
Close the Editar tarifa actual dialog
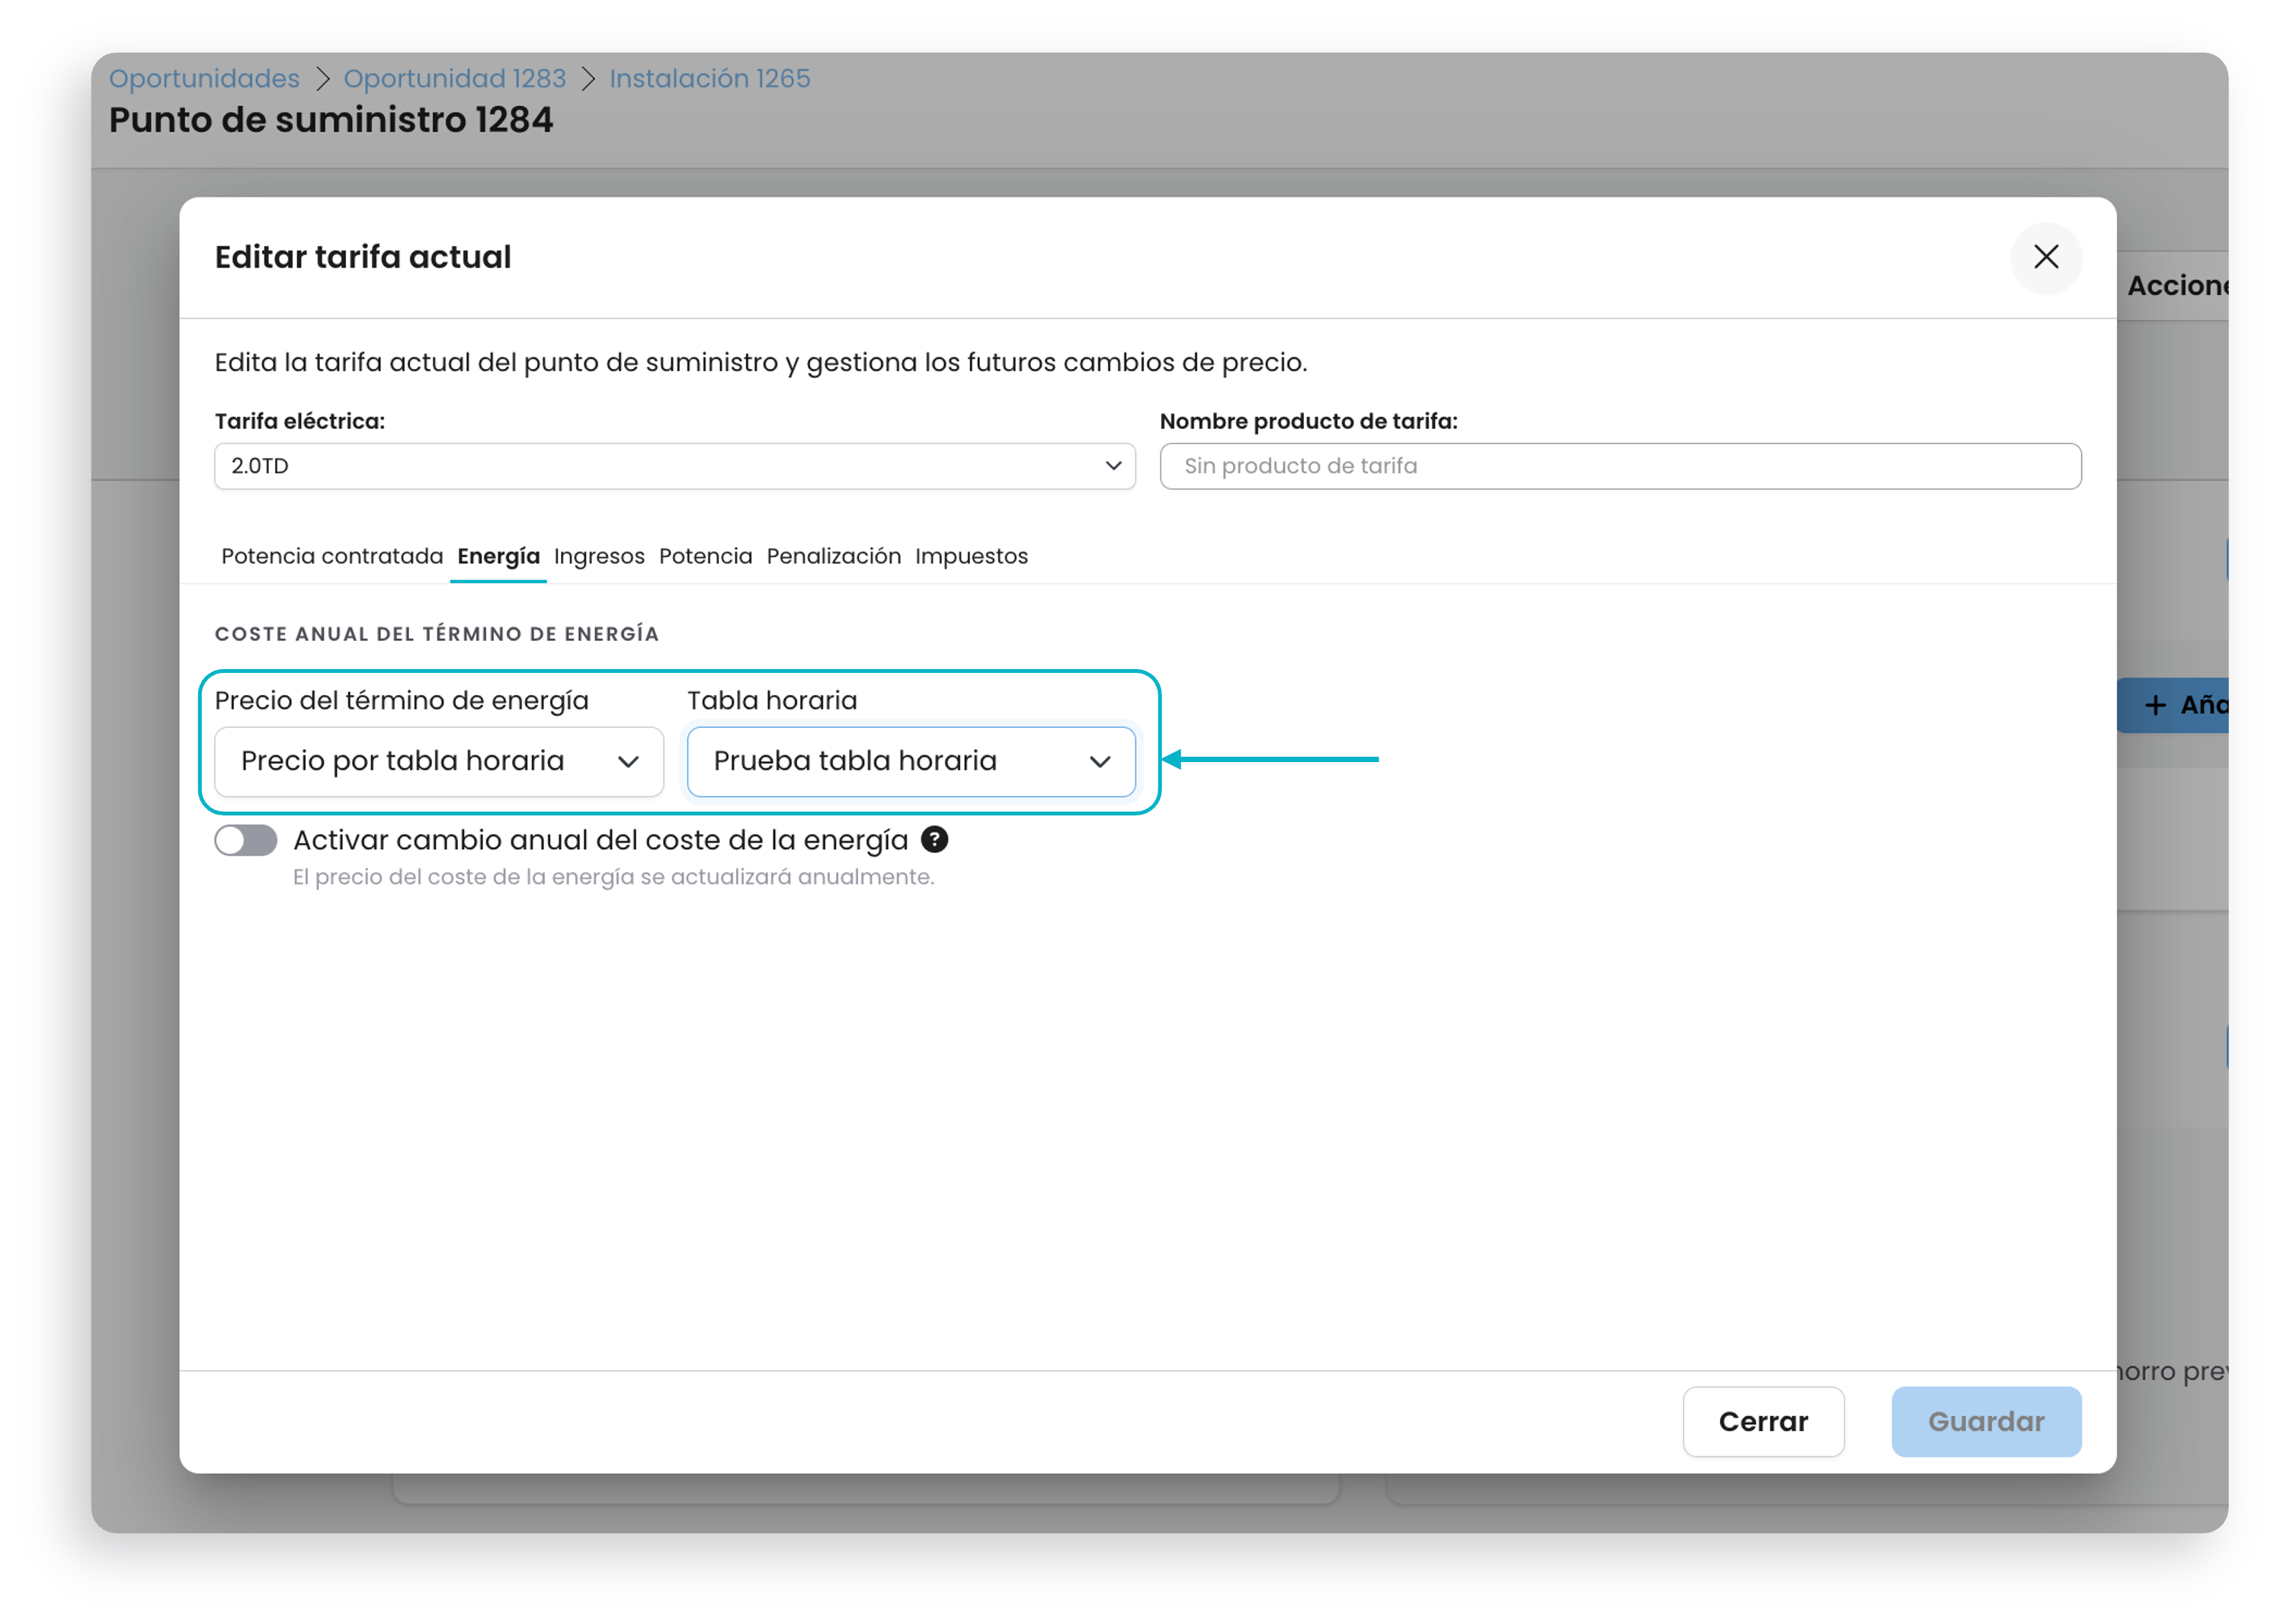[2046, 257]
